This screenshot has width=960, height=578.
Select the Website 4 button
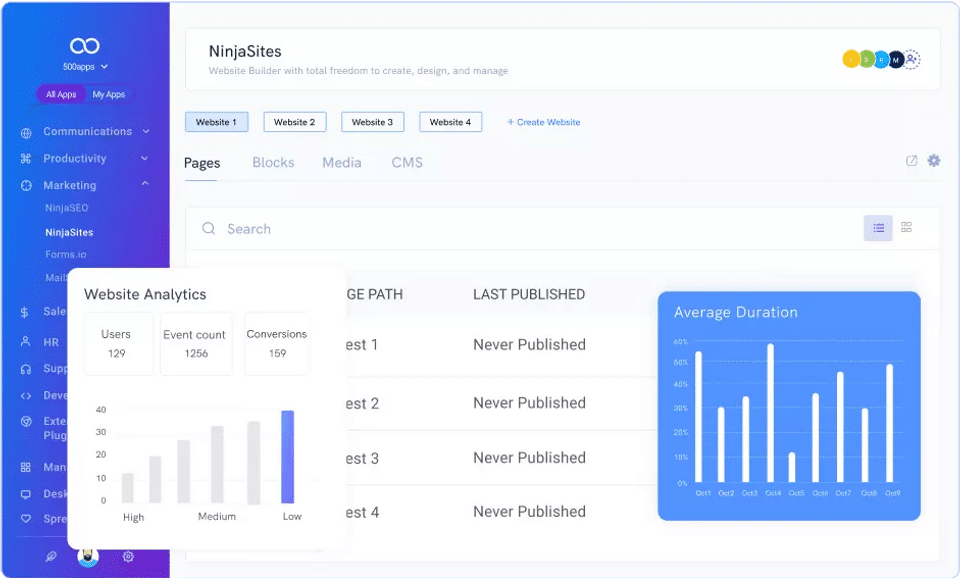[x=451, y=122]
